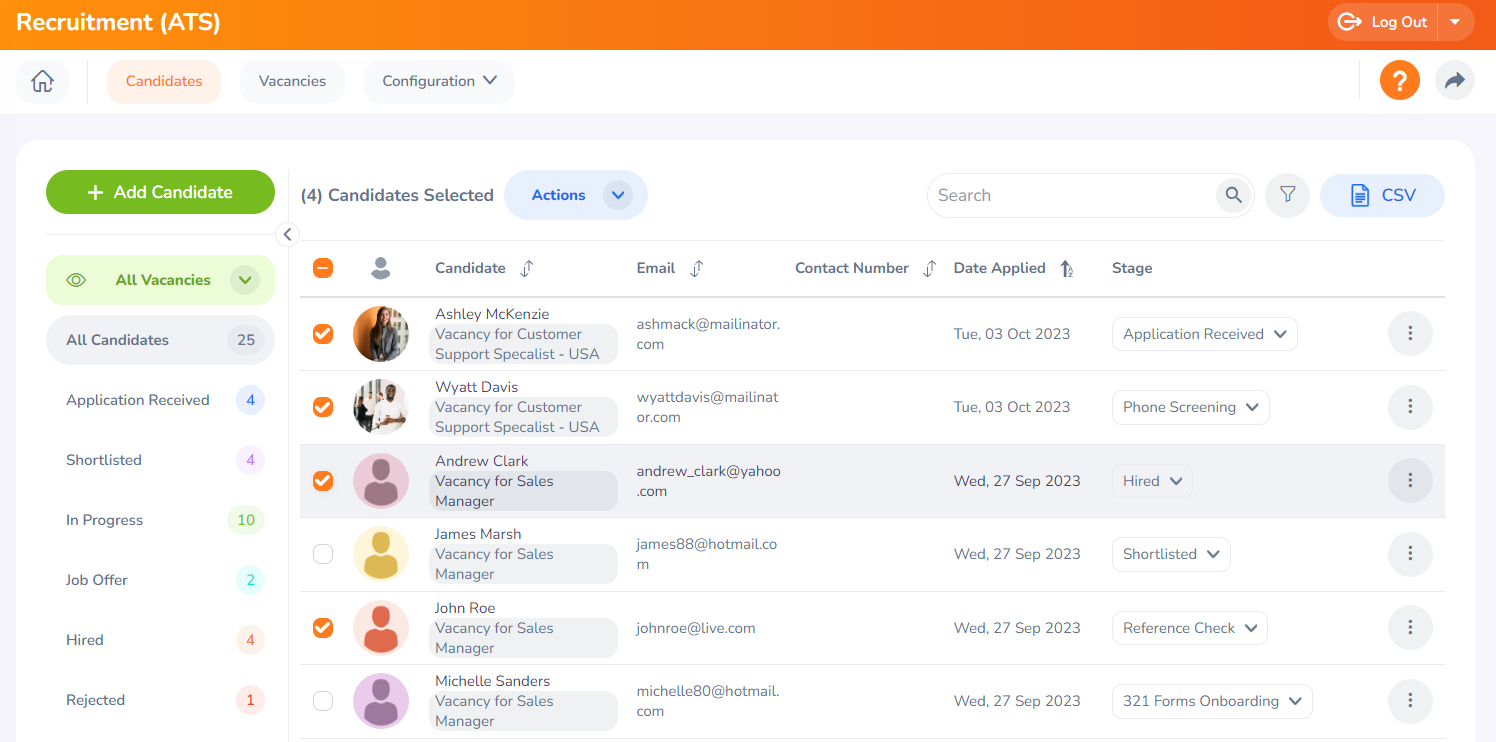Sort by the Candidate column arrows

click(x=527, y=268)
